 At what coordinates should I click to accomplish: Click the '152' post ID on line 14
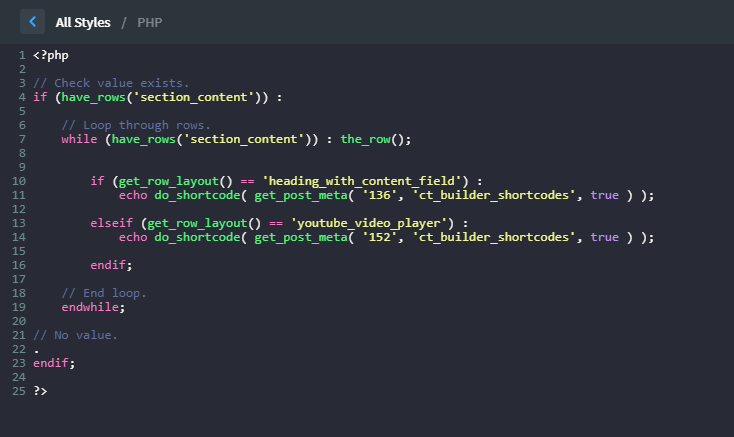point(380,237)
